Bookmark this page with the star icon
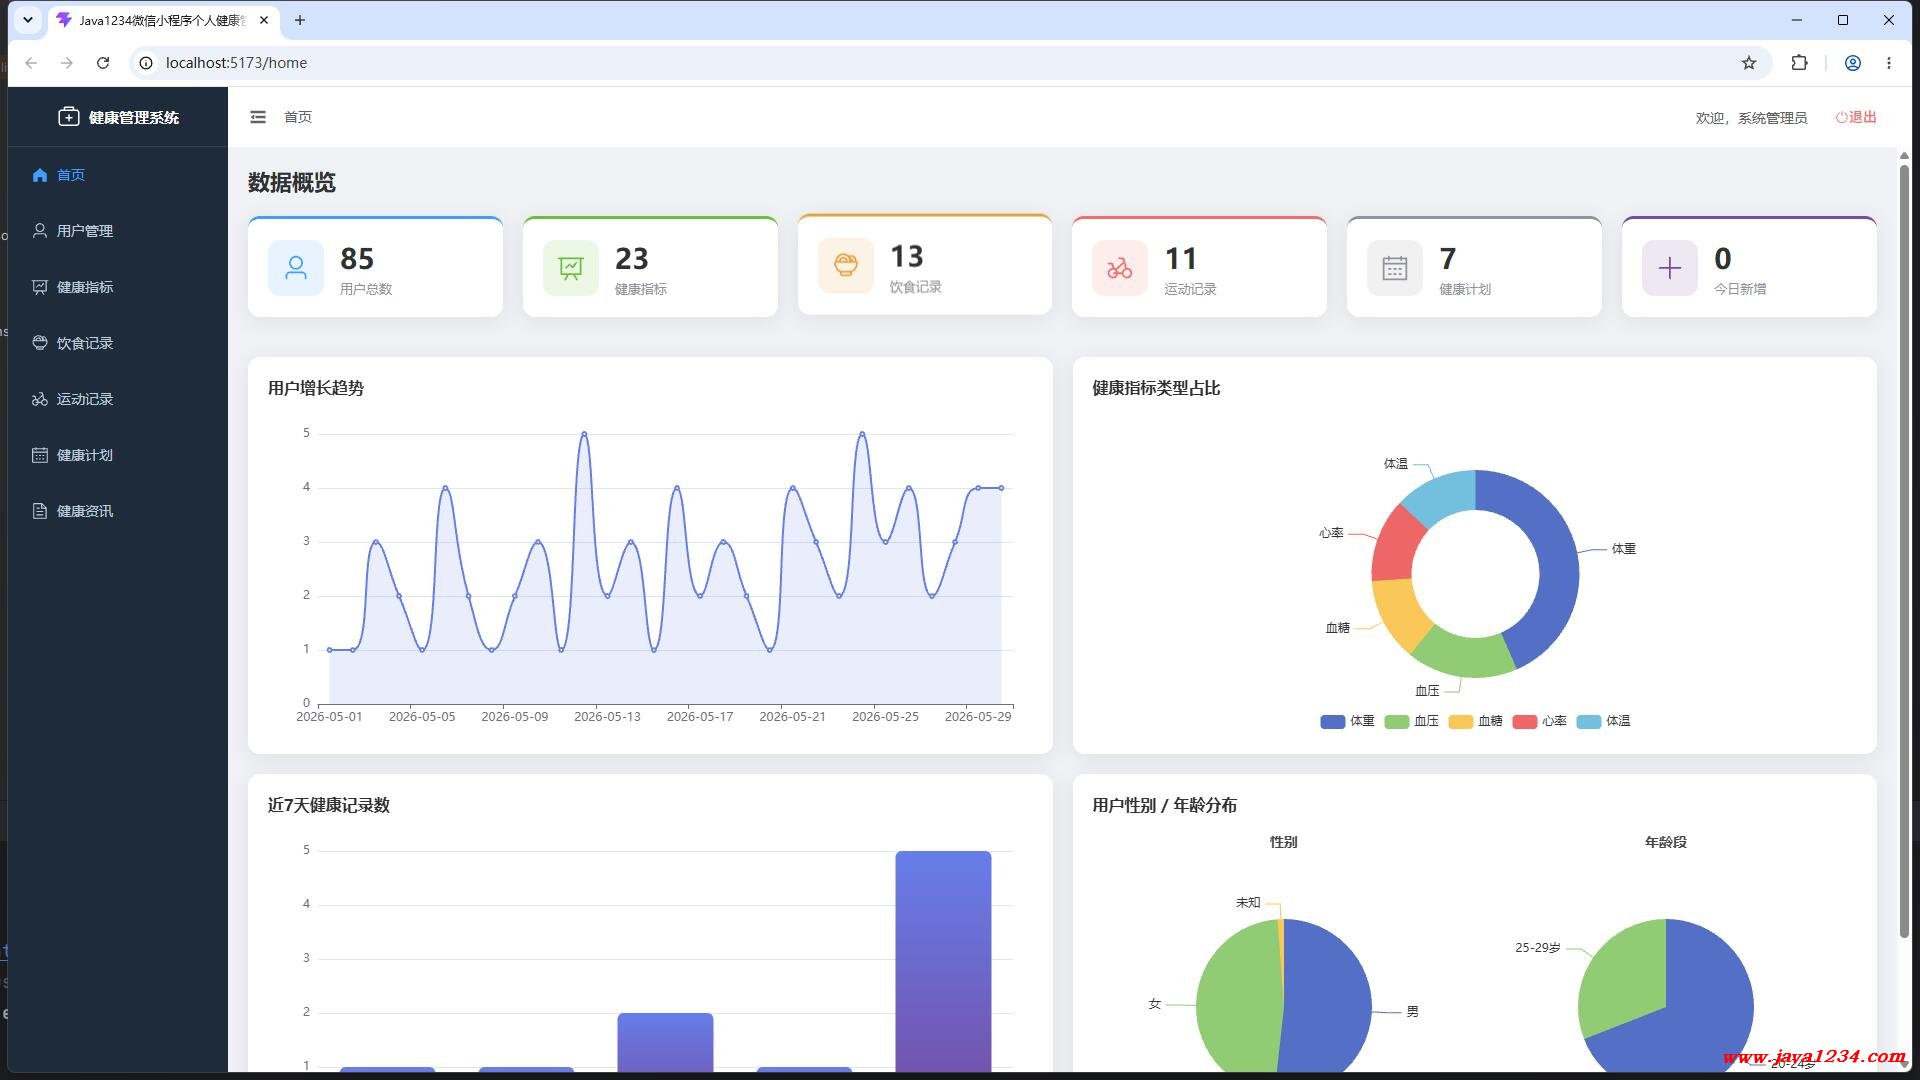 1749,63
